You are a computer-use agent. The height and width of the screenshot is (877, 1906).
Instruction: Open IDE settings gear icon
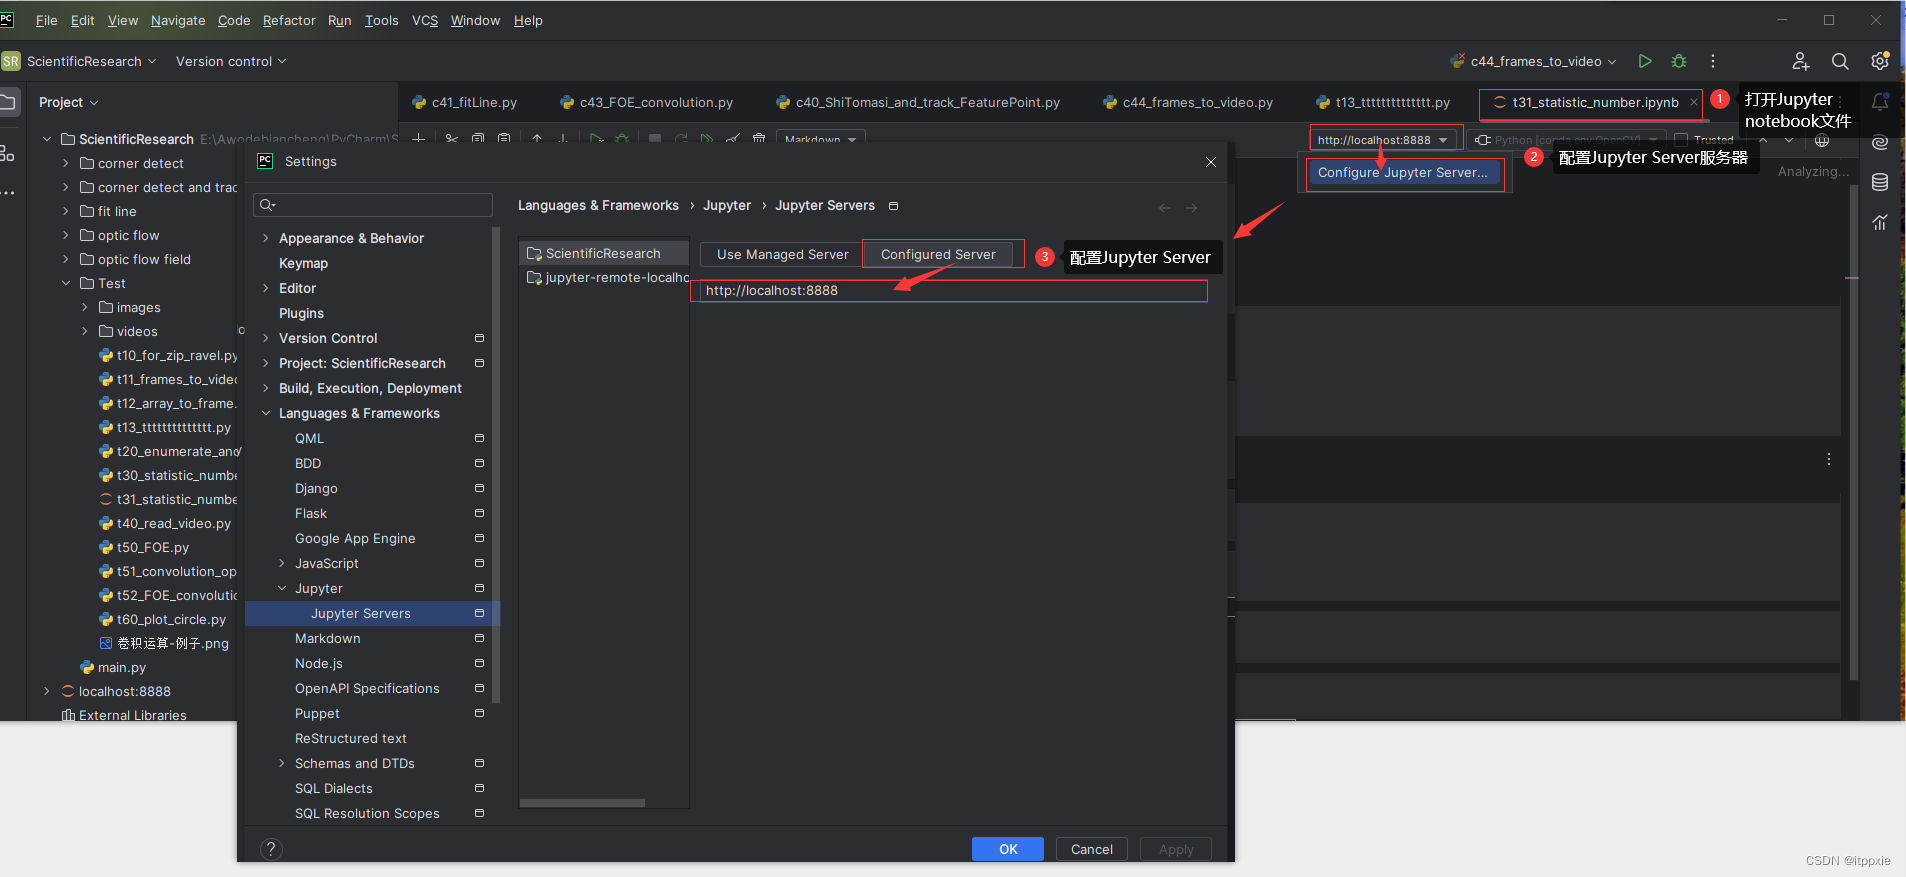(1880, 61)
